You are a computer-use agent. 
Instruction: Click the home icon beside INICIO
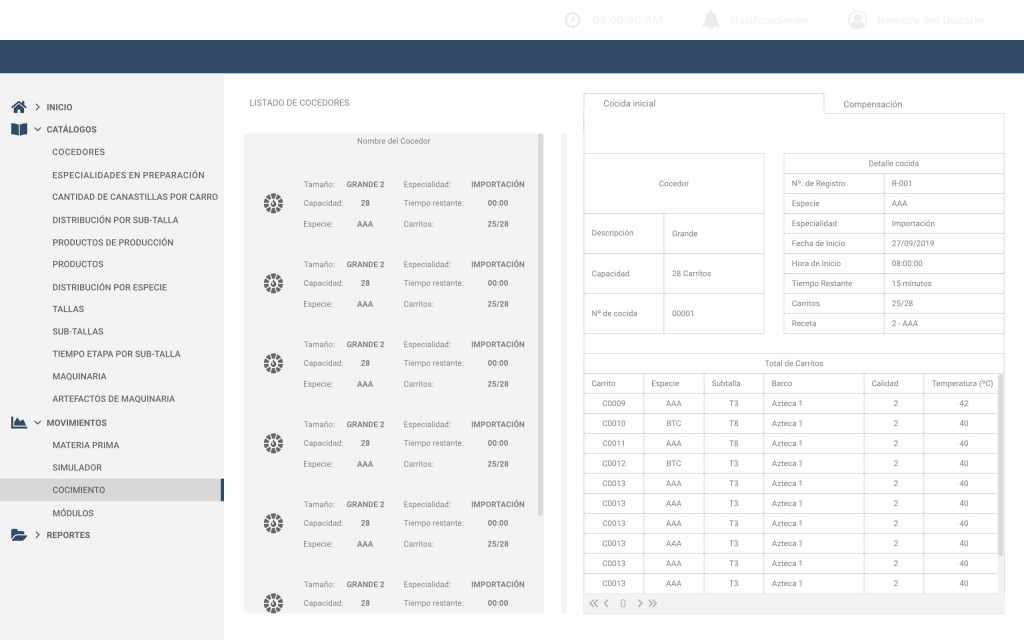tap(18, 107)
